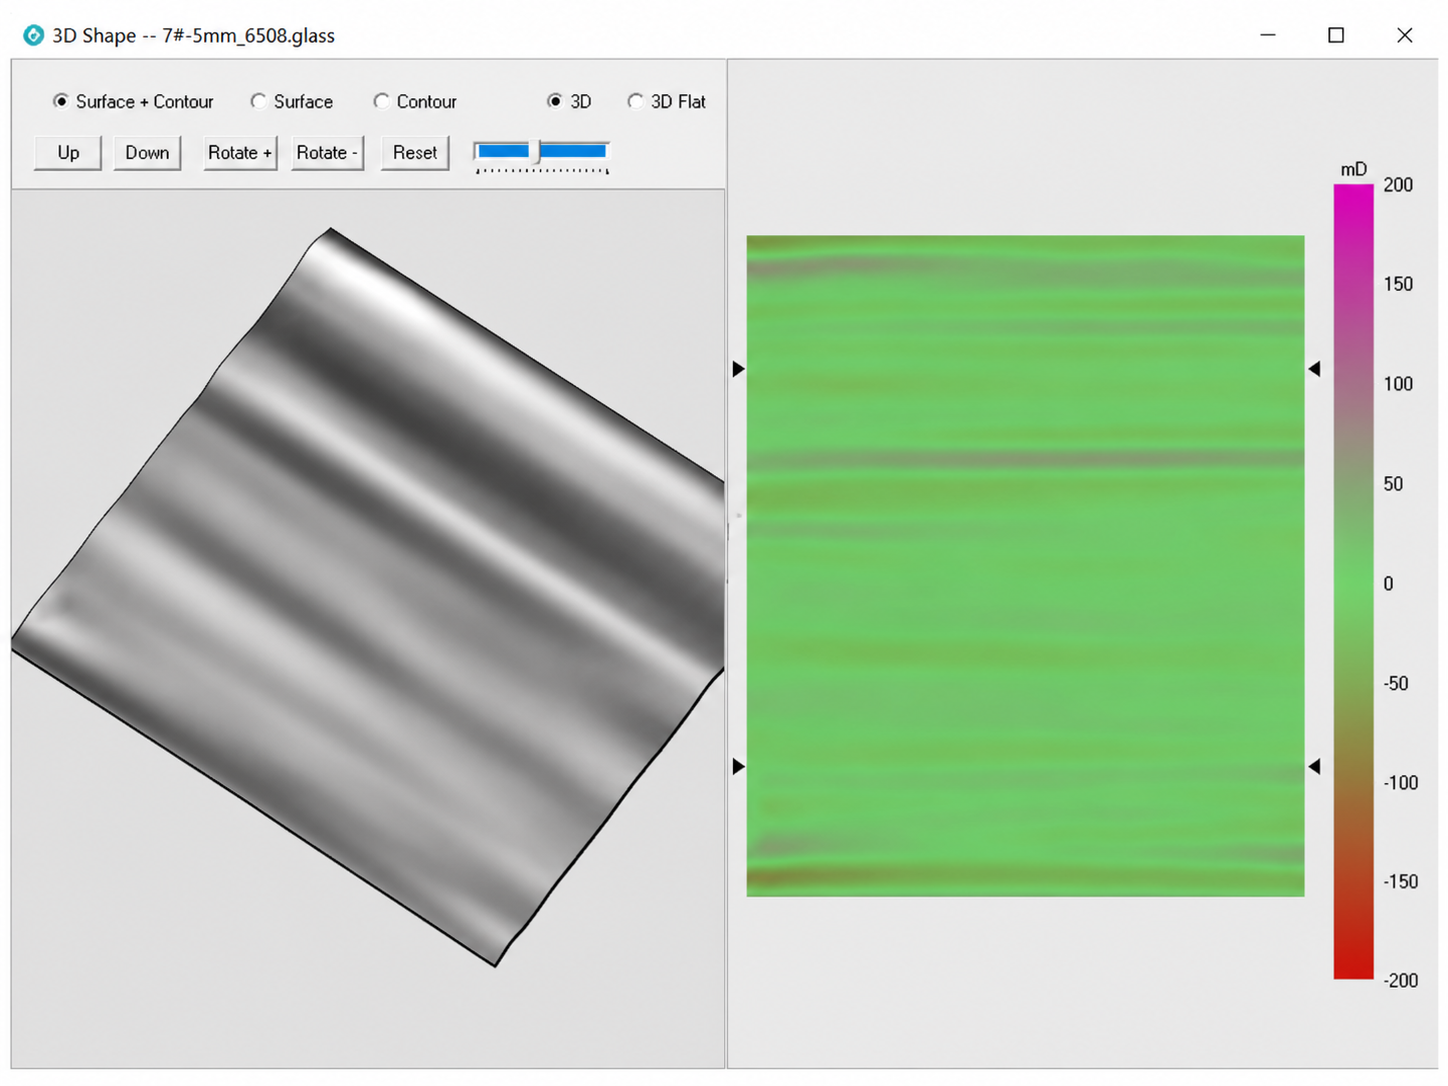Click the 3D rendered glass surface

(368, 597)
